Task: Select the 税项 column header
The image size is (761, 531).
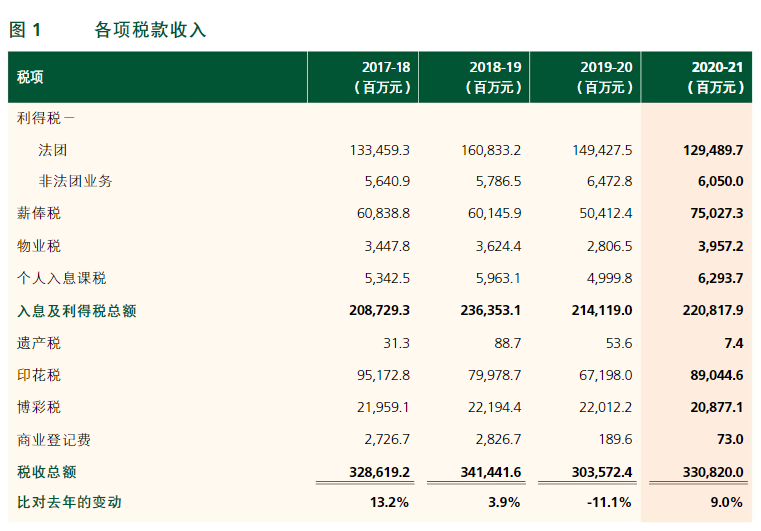Action: (x=31, y=77)
